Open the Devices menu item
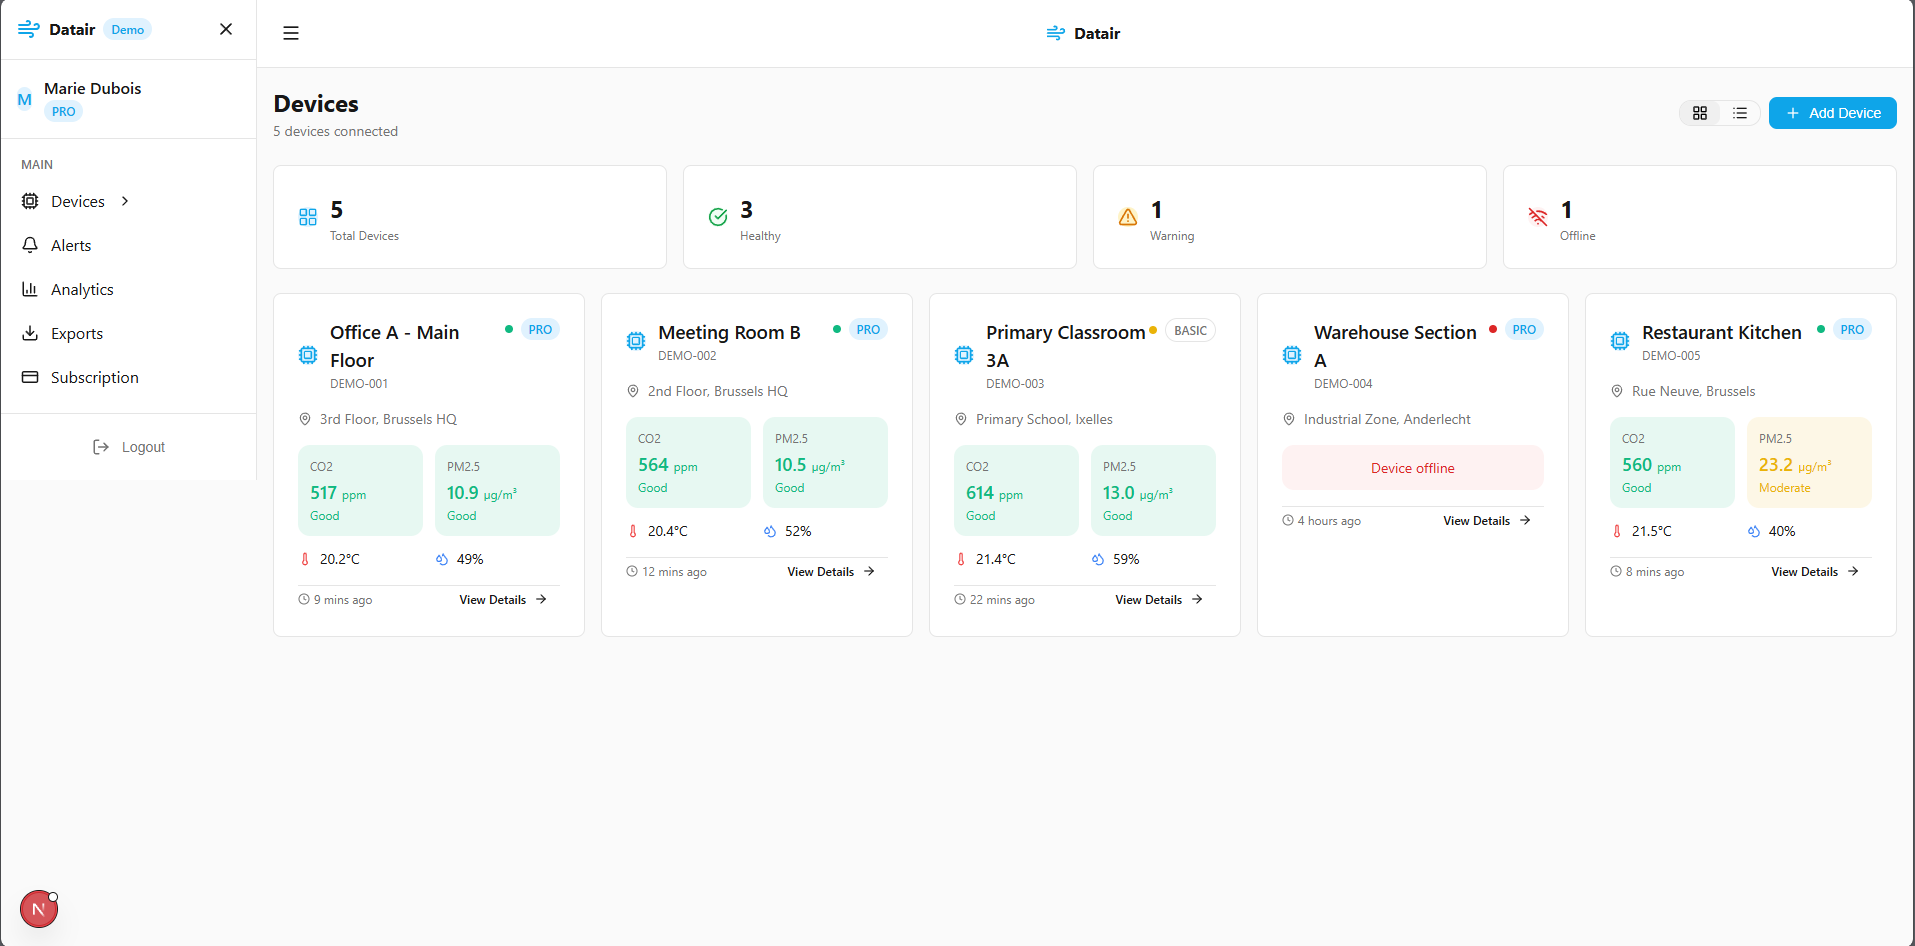This screenshot has height=946, width=1915. point(77,201)
